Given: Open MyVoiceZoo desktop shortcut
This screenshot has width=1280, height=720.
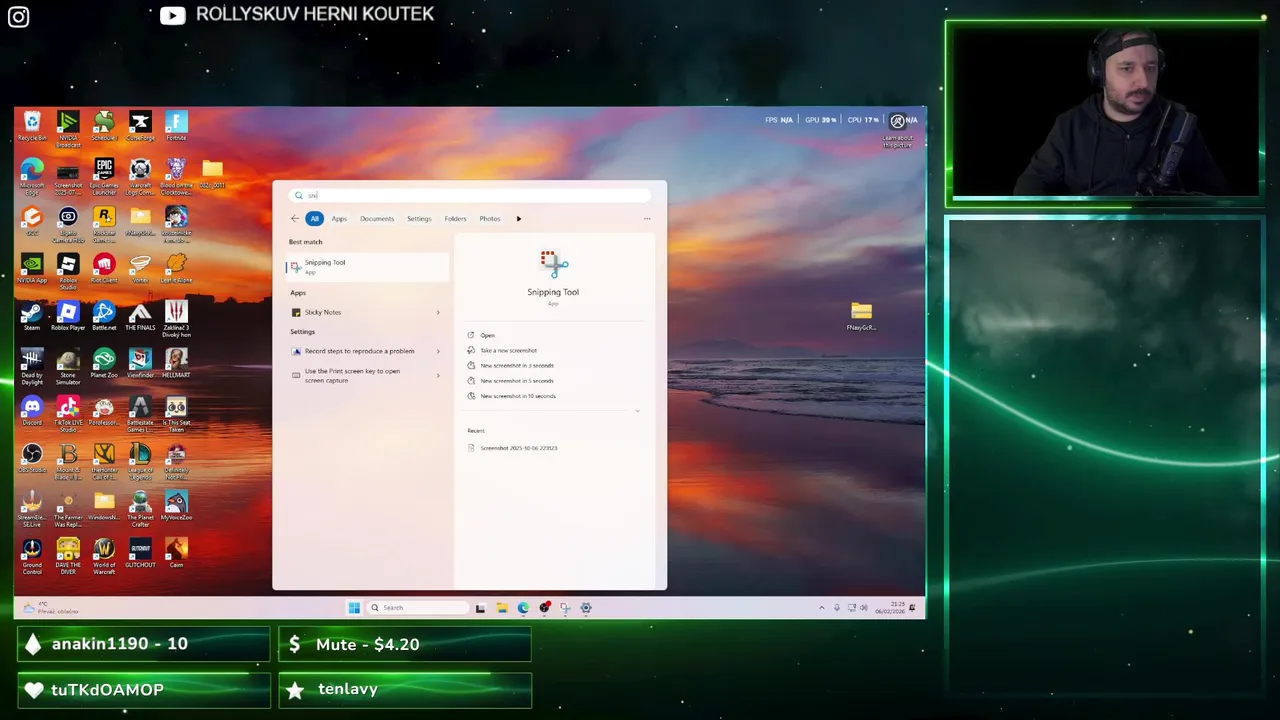Looking at the screenshot, I should [x=176, y=507].
